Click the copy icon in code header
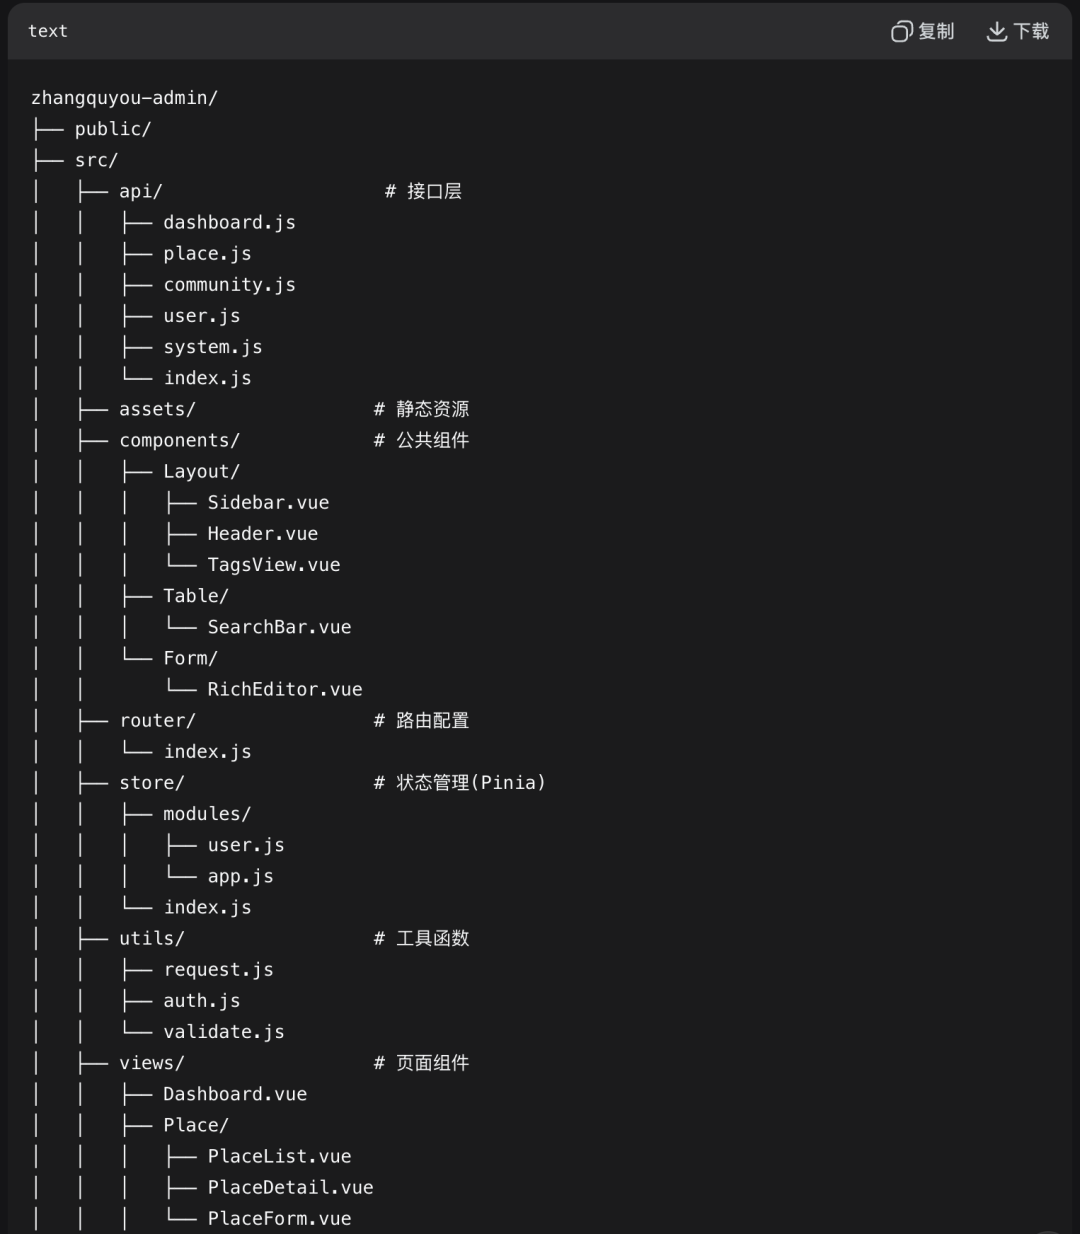Image resolution: width=1080 pixels, height=1234 pixels. tap(902, 32)
